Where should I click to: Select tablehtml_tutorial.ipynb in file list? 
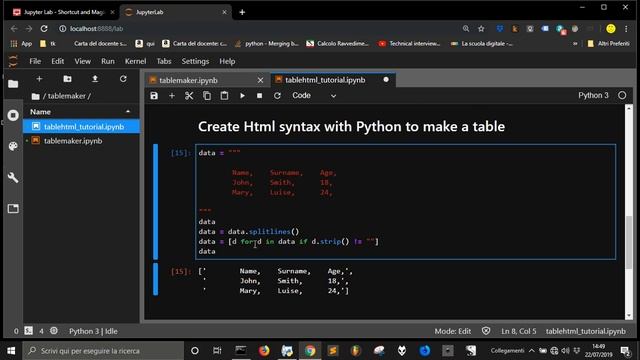tap(81, 127)
